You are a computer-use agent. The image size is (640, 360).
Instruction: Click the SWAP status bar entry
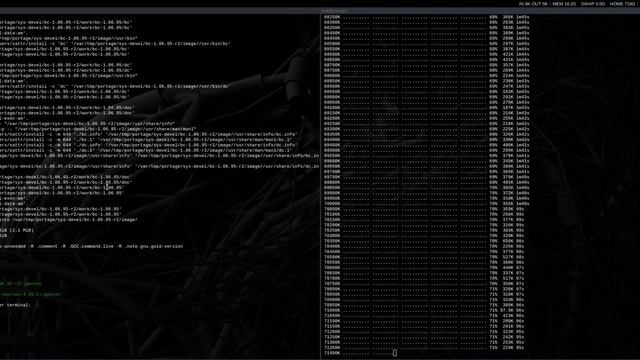(593, 4)
